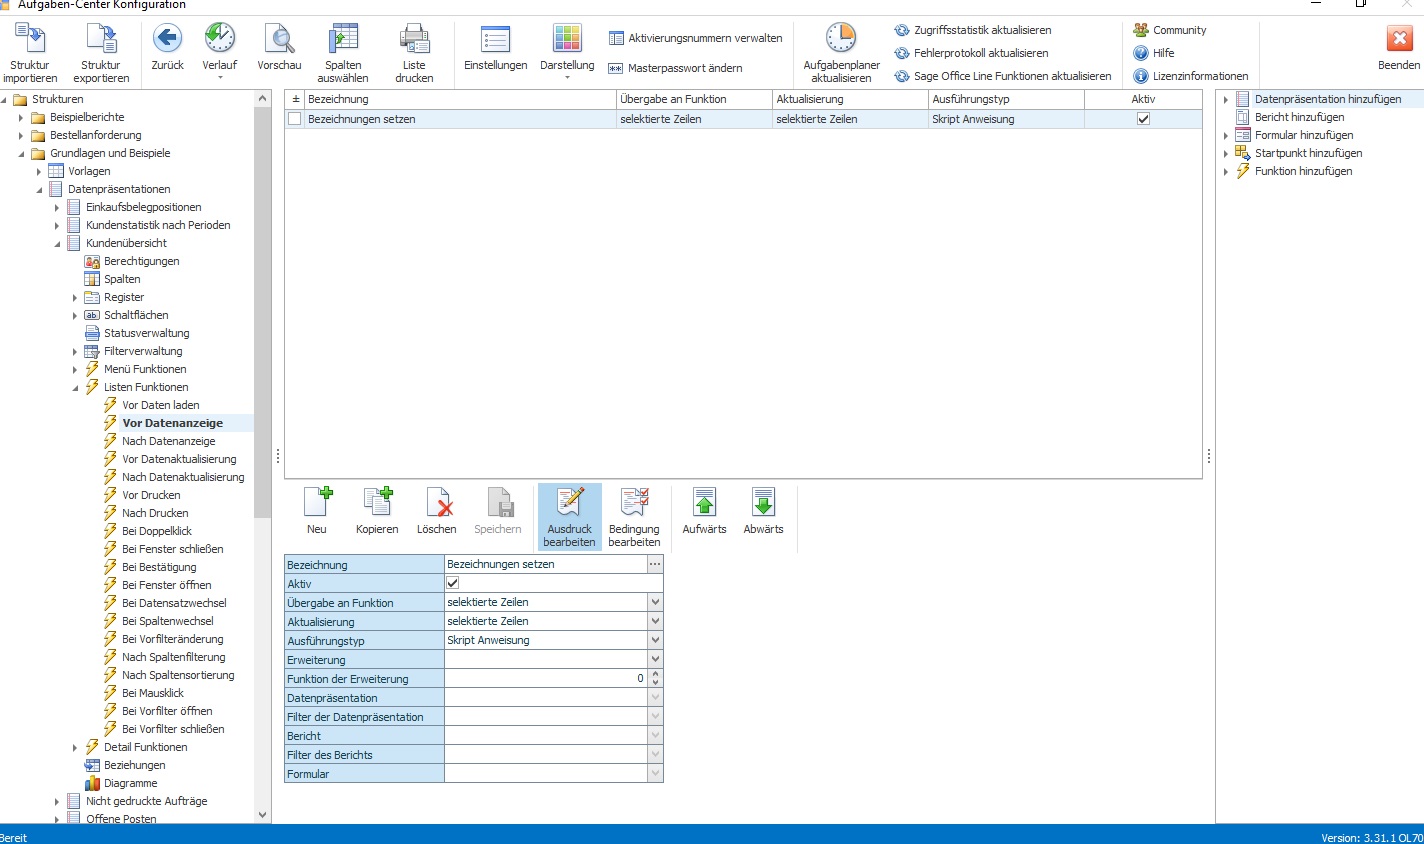Click Masterpasswort ändern
The height and width of the screenshot is (844, 1424).
point(685,68)
